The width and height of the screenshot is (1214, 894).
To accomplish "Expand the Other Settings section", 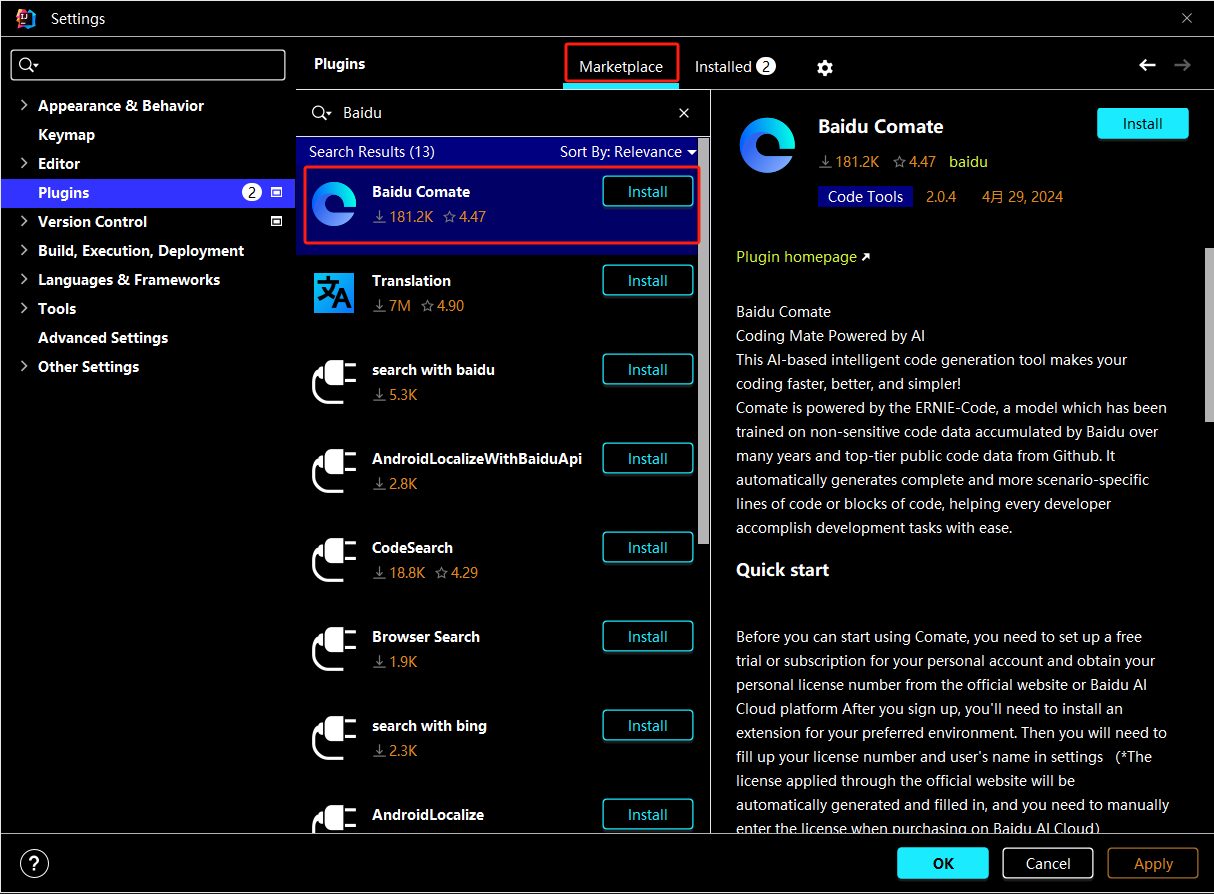I will tap(24, 366).
